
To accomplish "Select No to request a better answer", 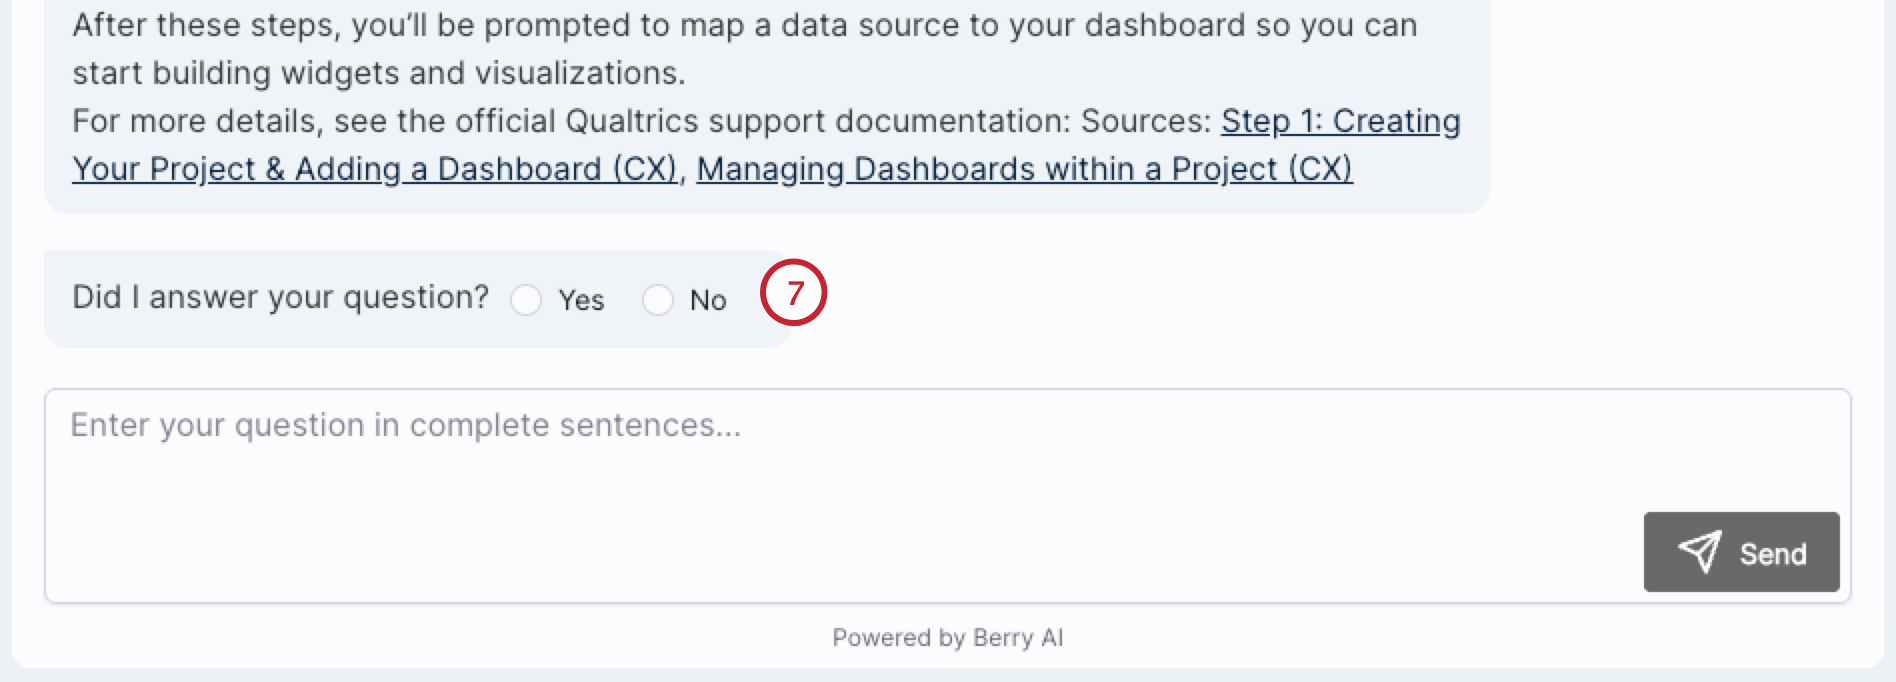I will 659,300.
